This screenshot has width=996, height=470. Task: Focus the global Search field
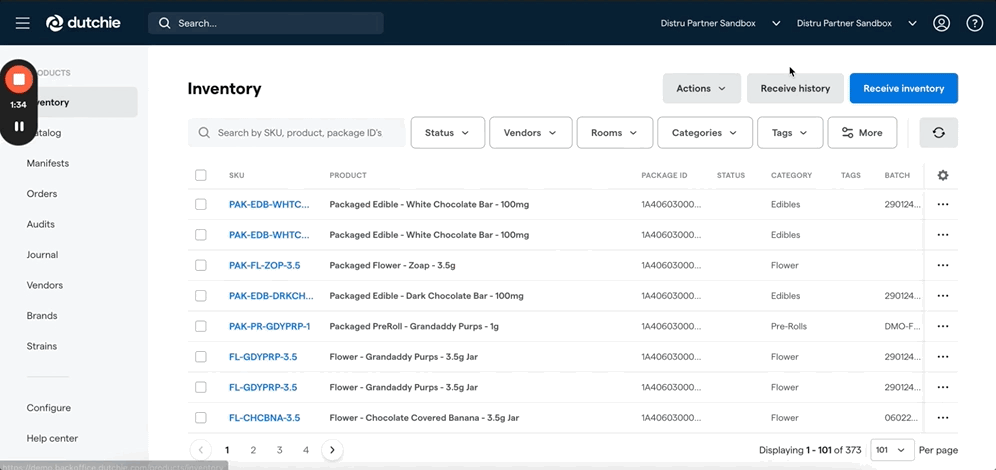266,24
